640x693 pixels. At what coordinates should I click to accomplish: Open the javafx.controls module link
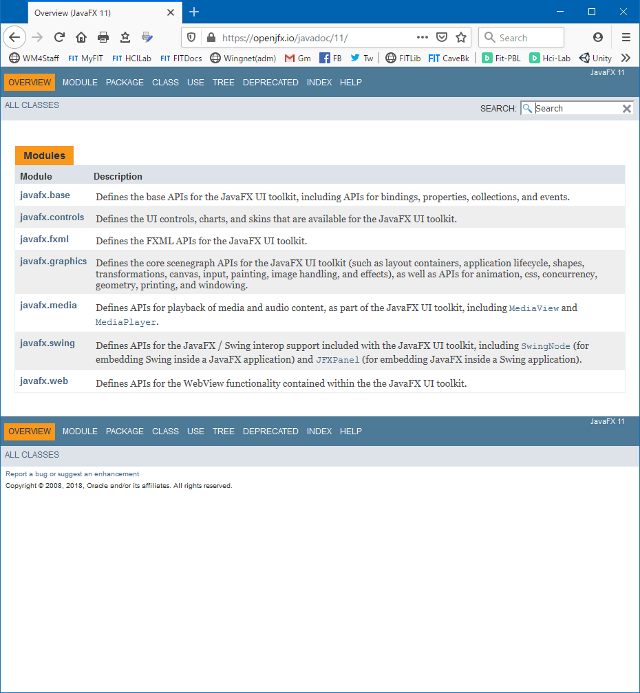52,217
